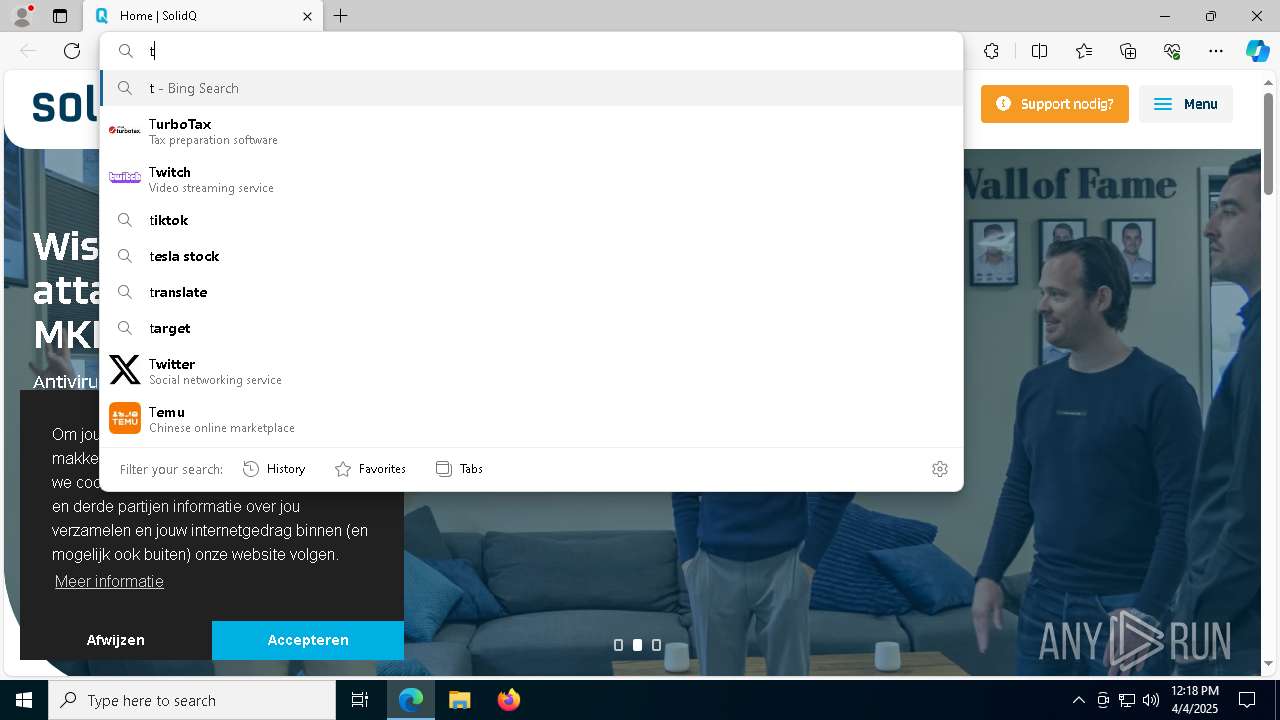Select the tiktok search suggestion

pos(531,220)
